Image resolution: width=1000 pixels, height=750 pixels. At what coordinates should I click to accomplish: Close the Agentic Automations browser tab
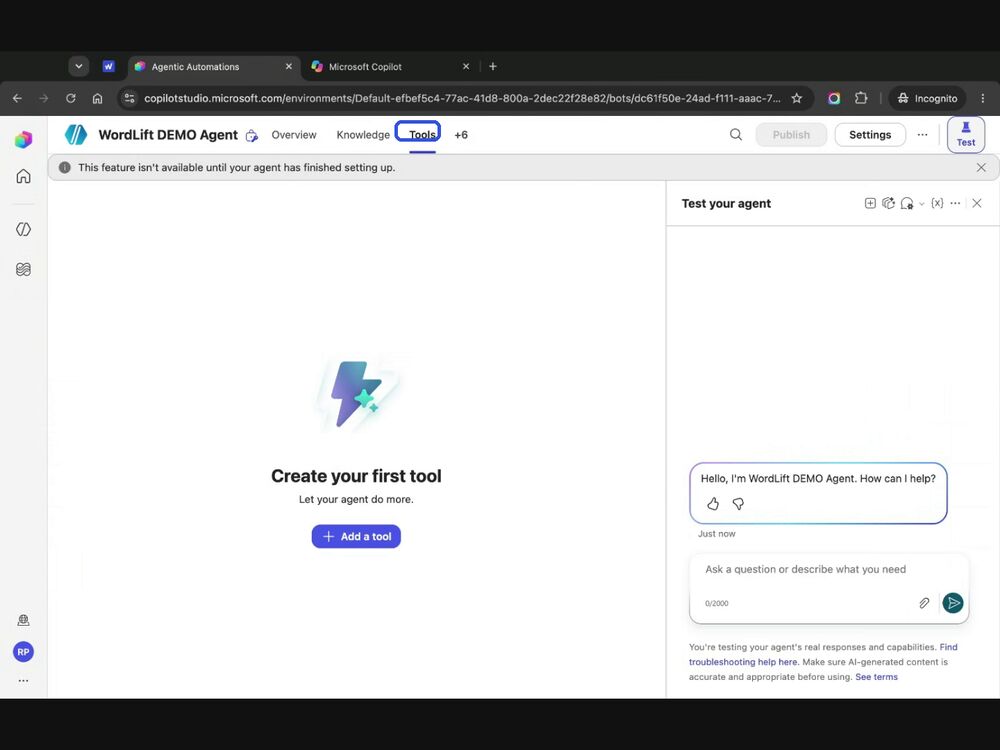tap(288, 66)
